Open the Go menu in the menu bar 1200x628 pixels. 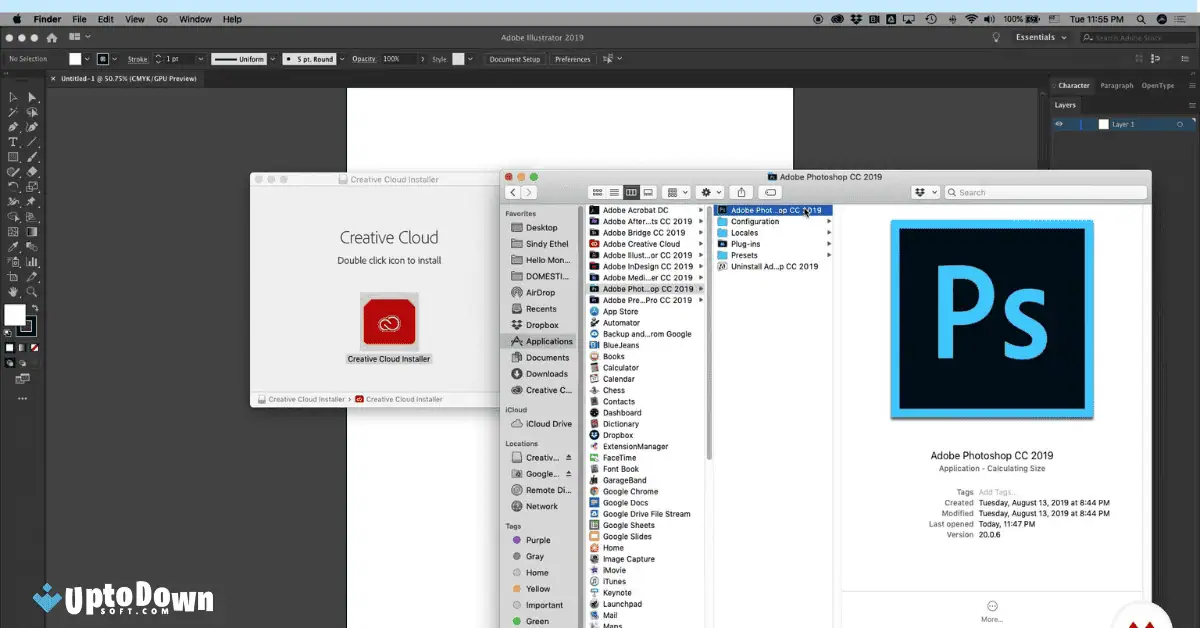tap(161, 18)
